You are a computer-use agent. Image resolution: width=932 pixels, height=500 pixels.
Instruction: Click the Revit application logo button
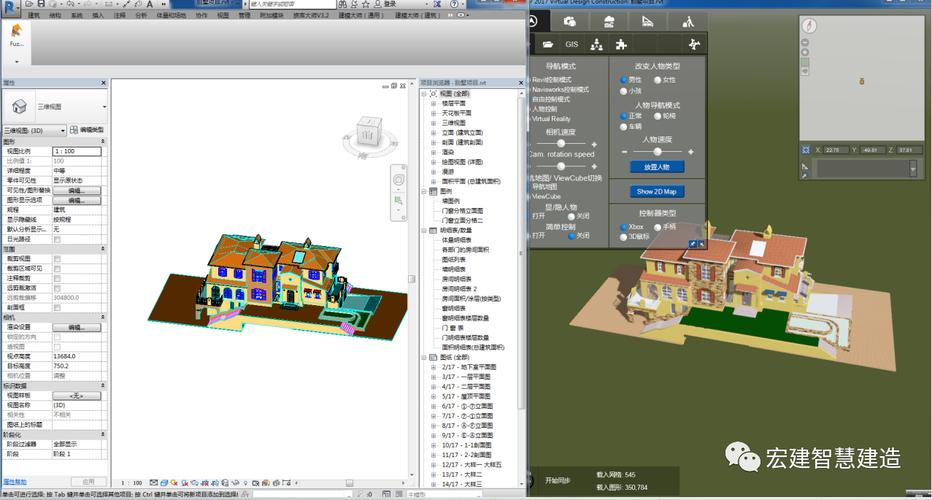point(9,6)
